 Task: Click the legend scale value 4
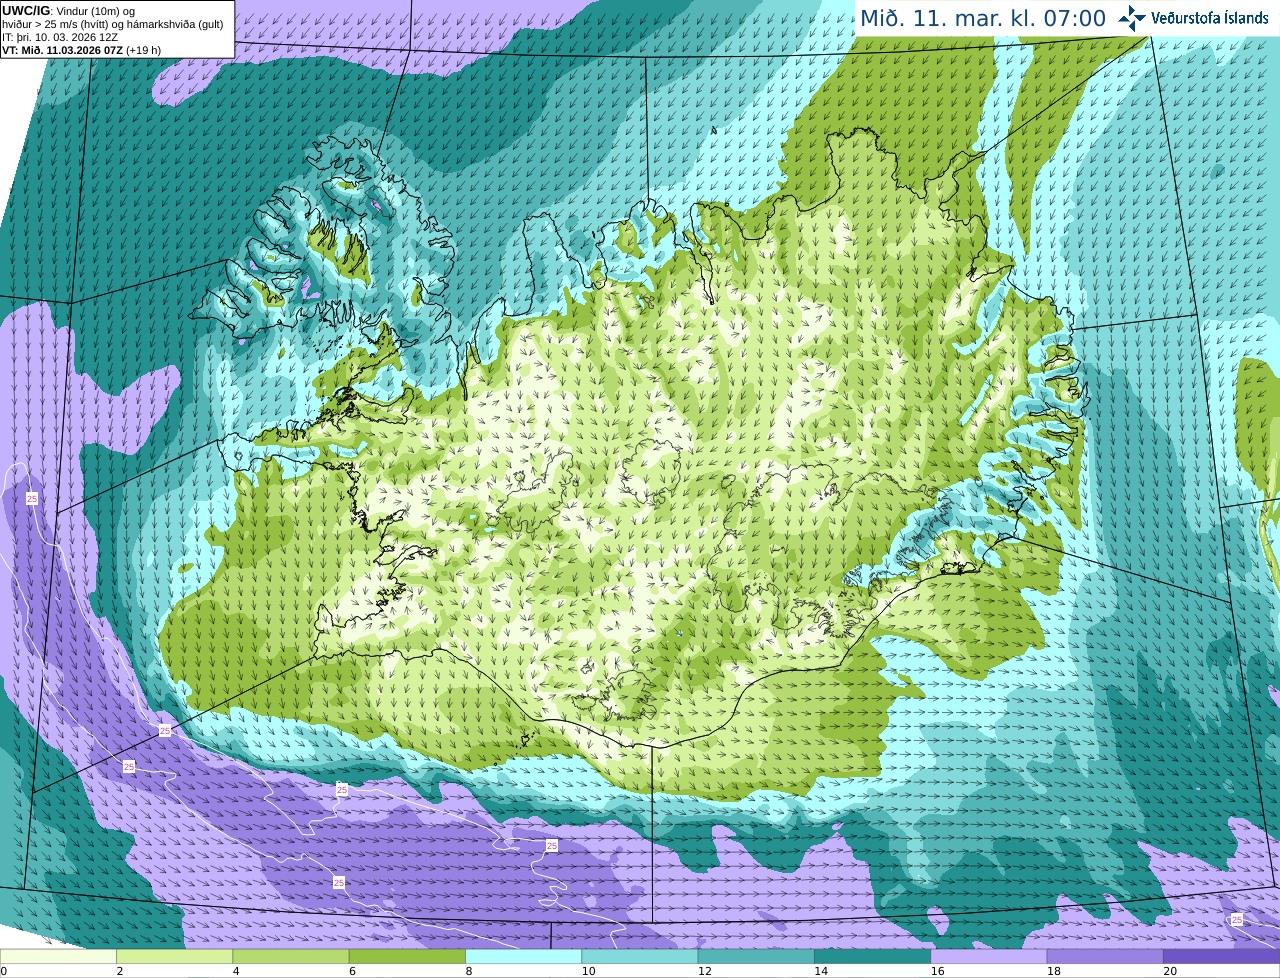coord(236,971)
